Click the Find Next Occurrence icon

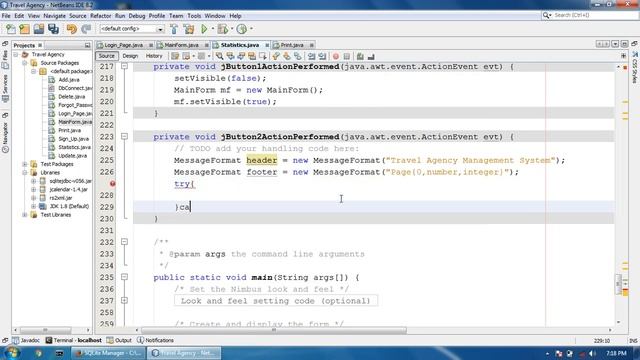pyautogui.click(x=241, y=56)
